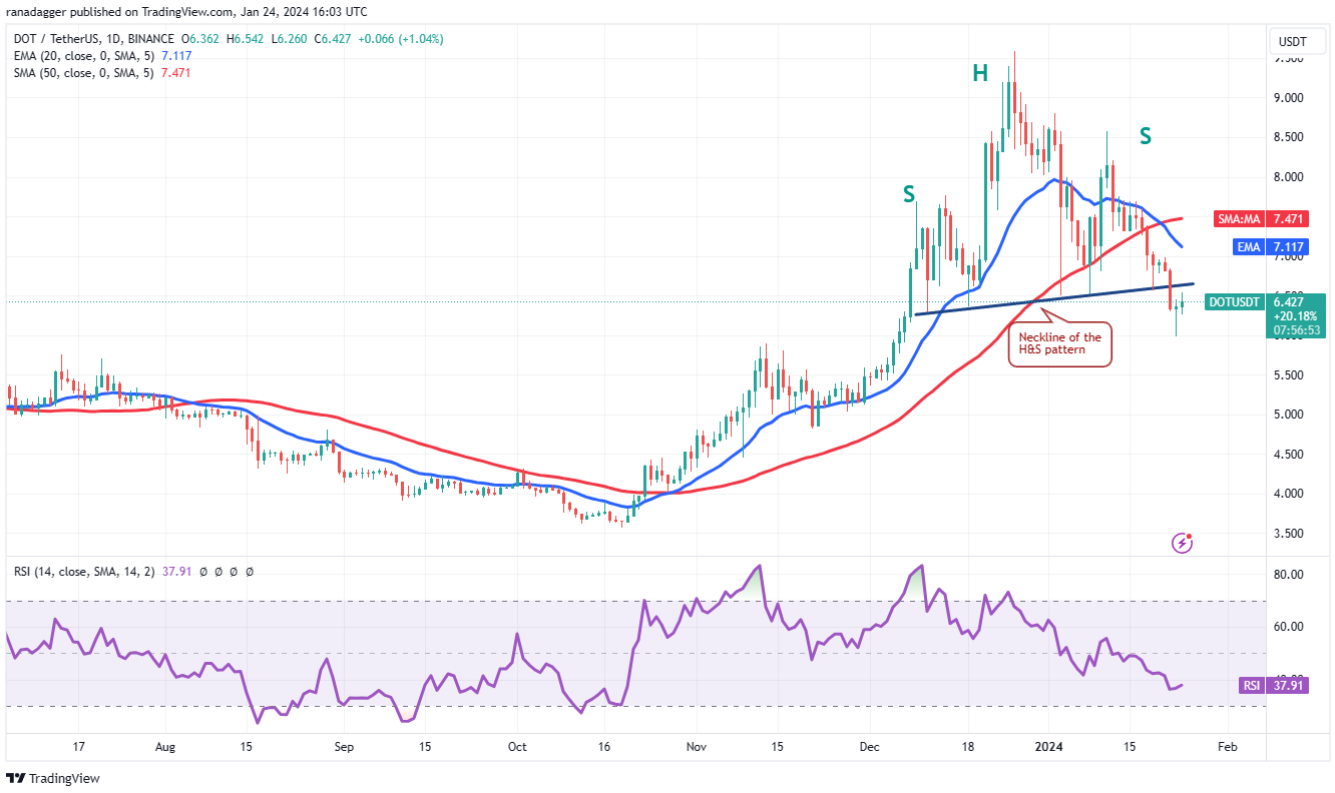Click the right shoulder S label

click(x=1145, y=136)
